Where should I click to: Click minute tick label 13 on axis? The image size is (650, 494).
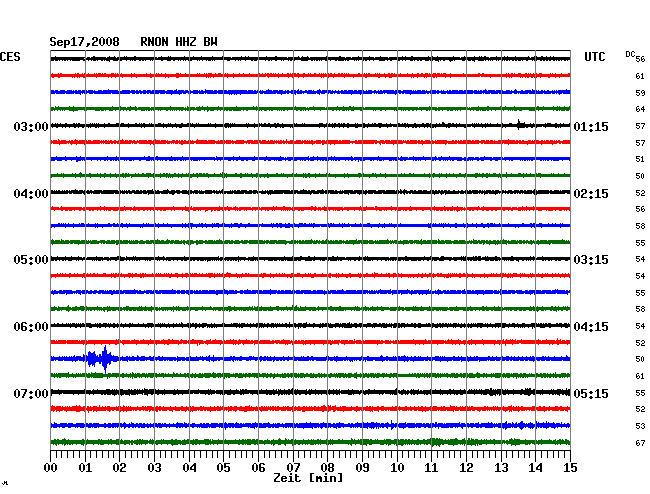501,468
